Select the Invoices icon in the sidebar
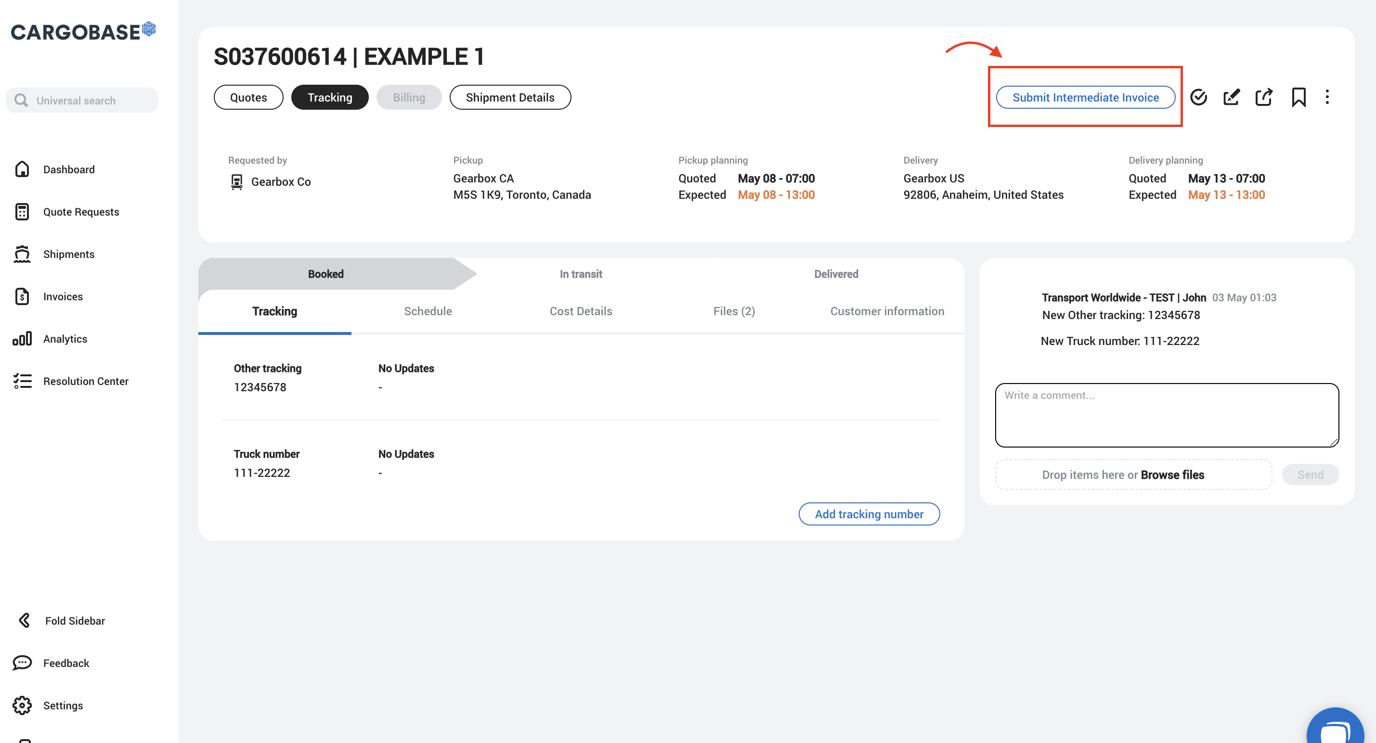The height and width of the screenshot is (743, 1376). point(62,296)
